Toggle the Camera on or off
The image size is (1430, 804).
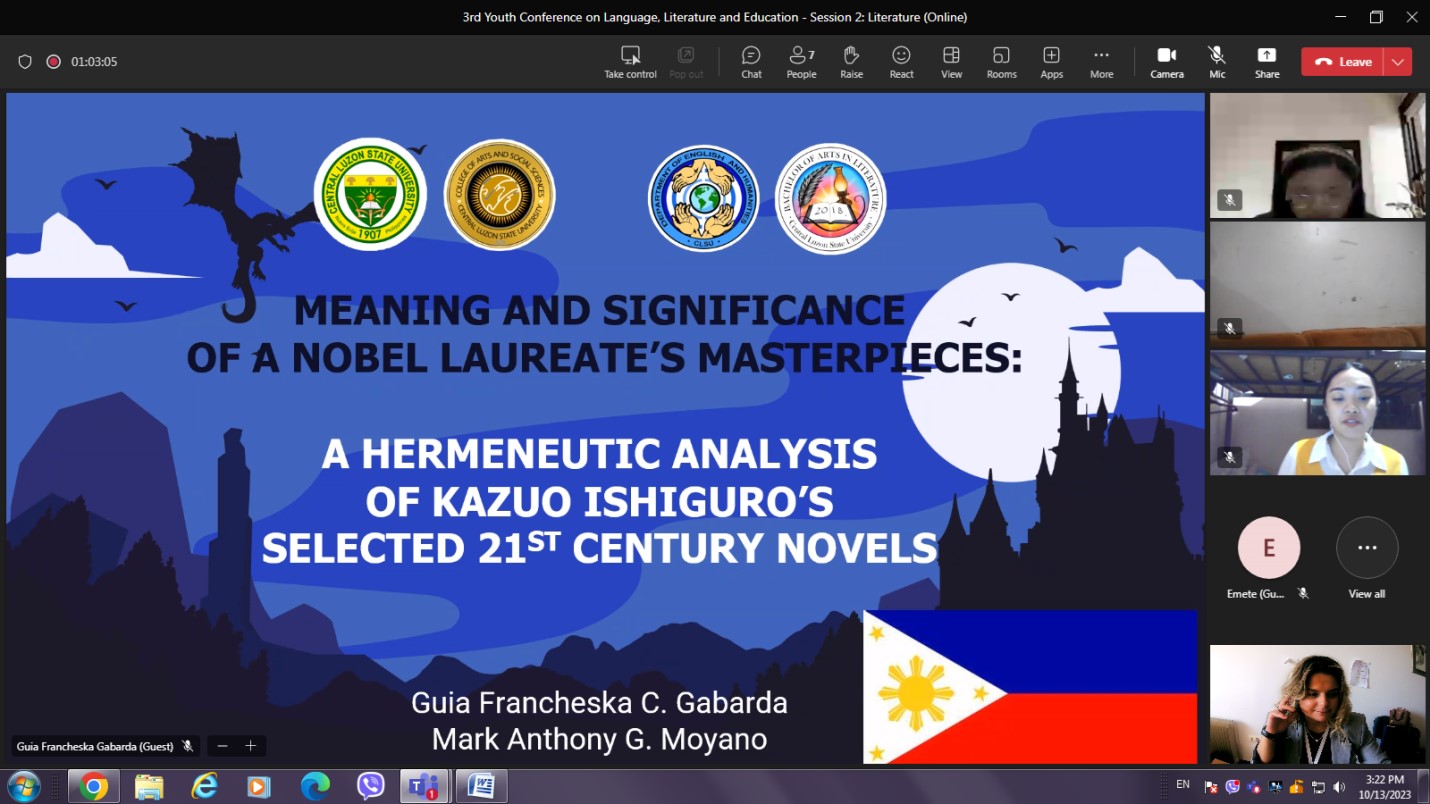(1166, 62)
